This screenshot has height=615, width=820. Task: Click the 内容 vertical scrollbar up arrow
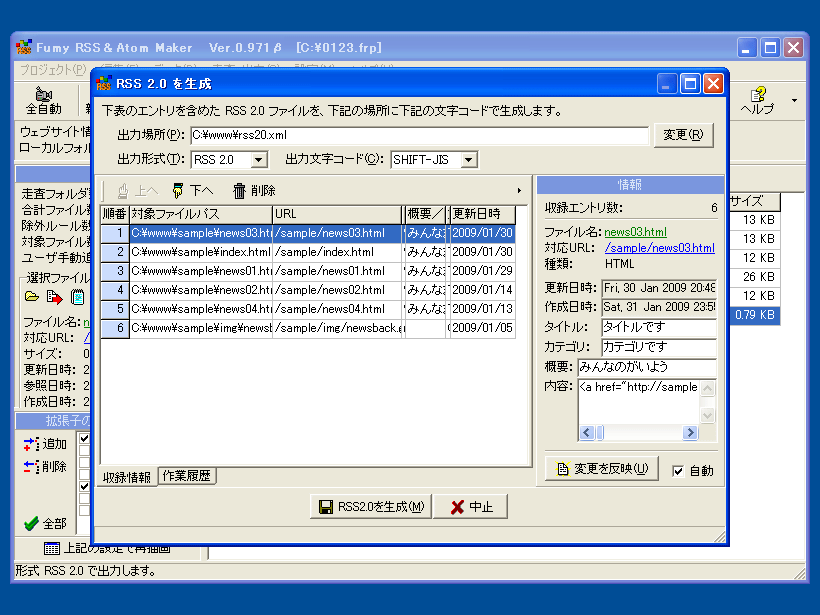coord(707,389)
